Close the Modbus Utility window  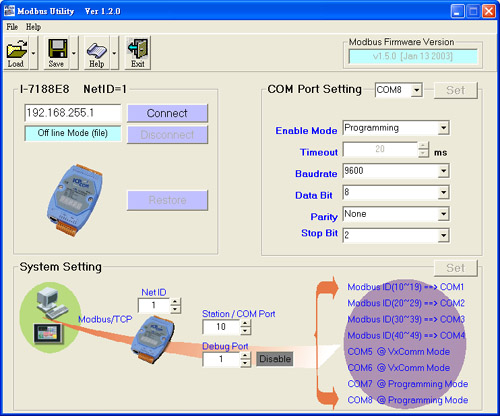pyautogui.click(x=489, y=11)
